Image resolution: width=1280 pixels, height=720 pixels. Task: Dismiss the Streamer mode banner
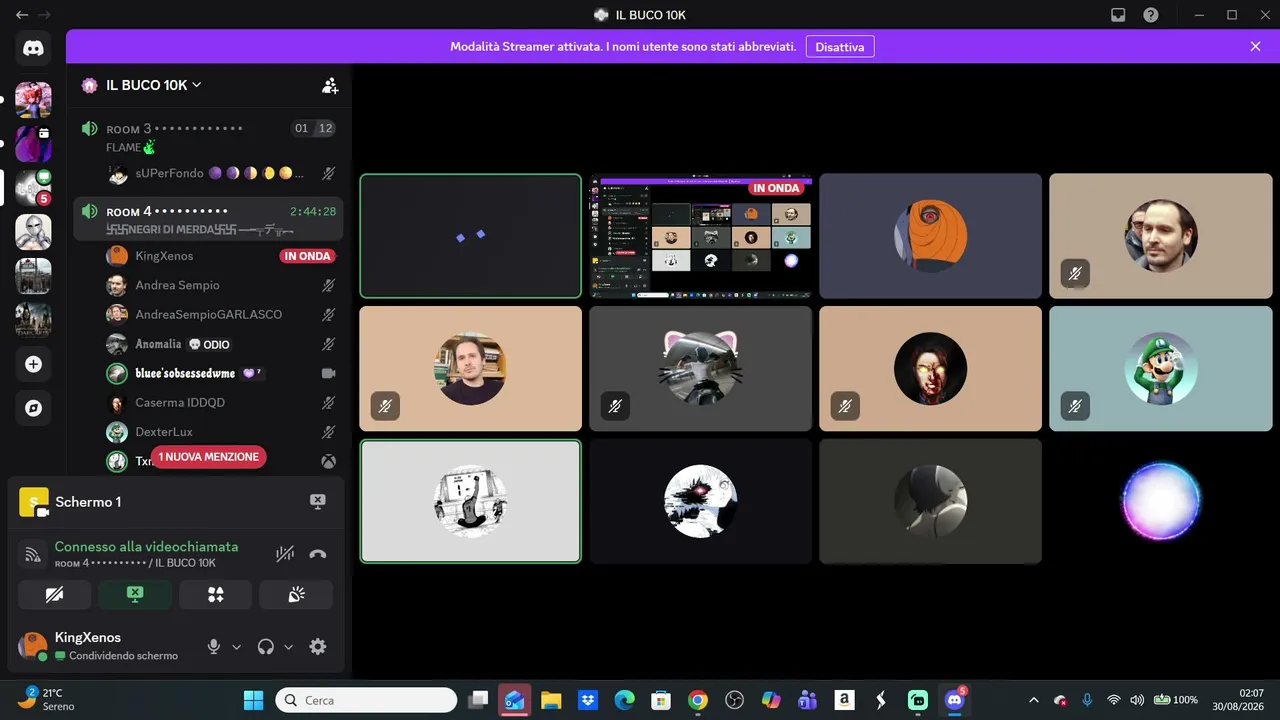[1256, 46]
